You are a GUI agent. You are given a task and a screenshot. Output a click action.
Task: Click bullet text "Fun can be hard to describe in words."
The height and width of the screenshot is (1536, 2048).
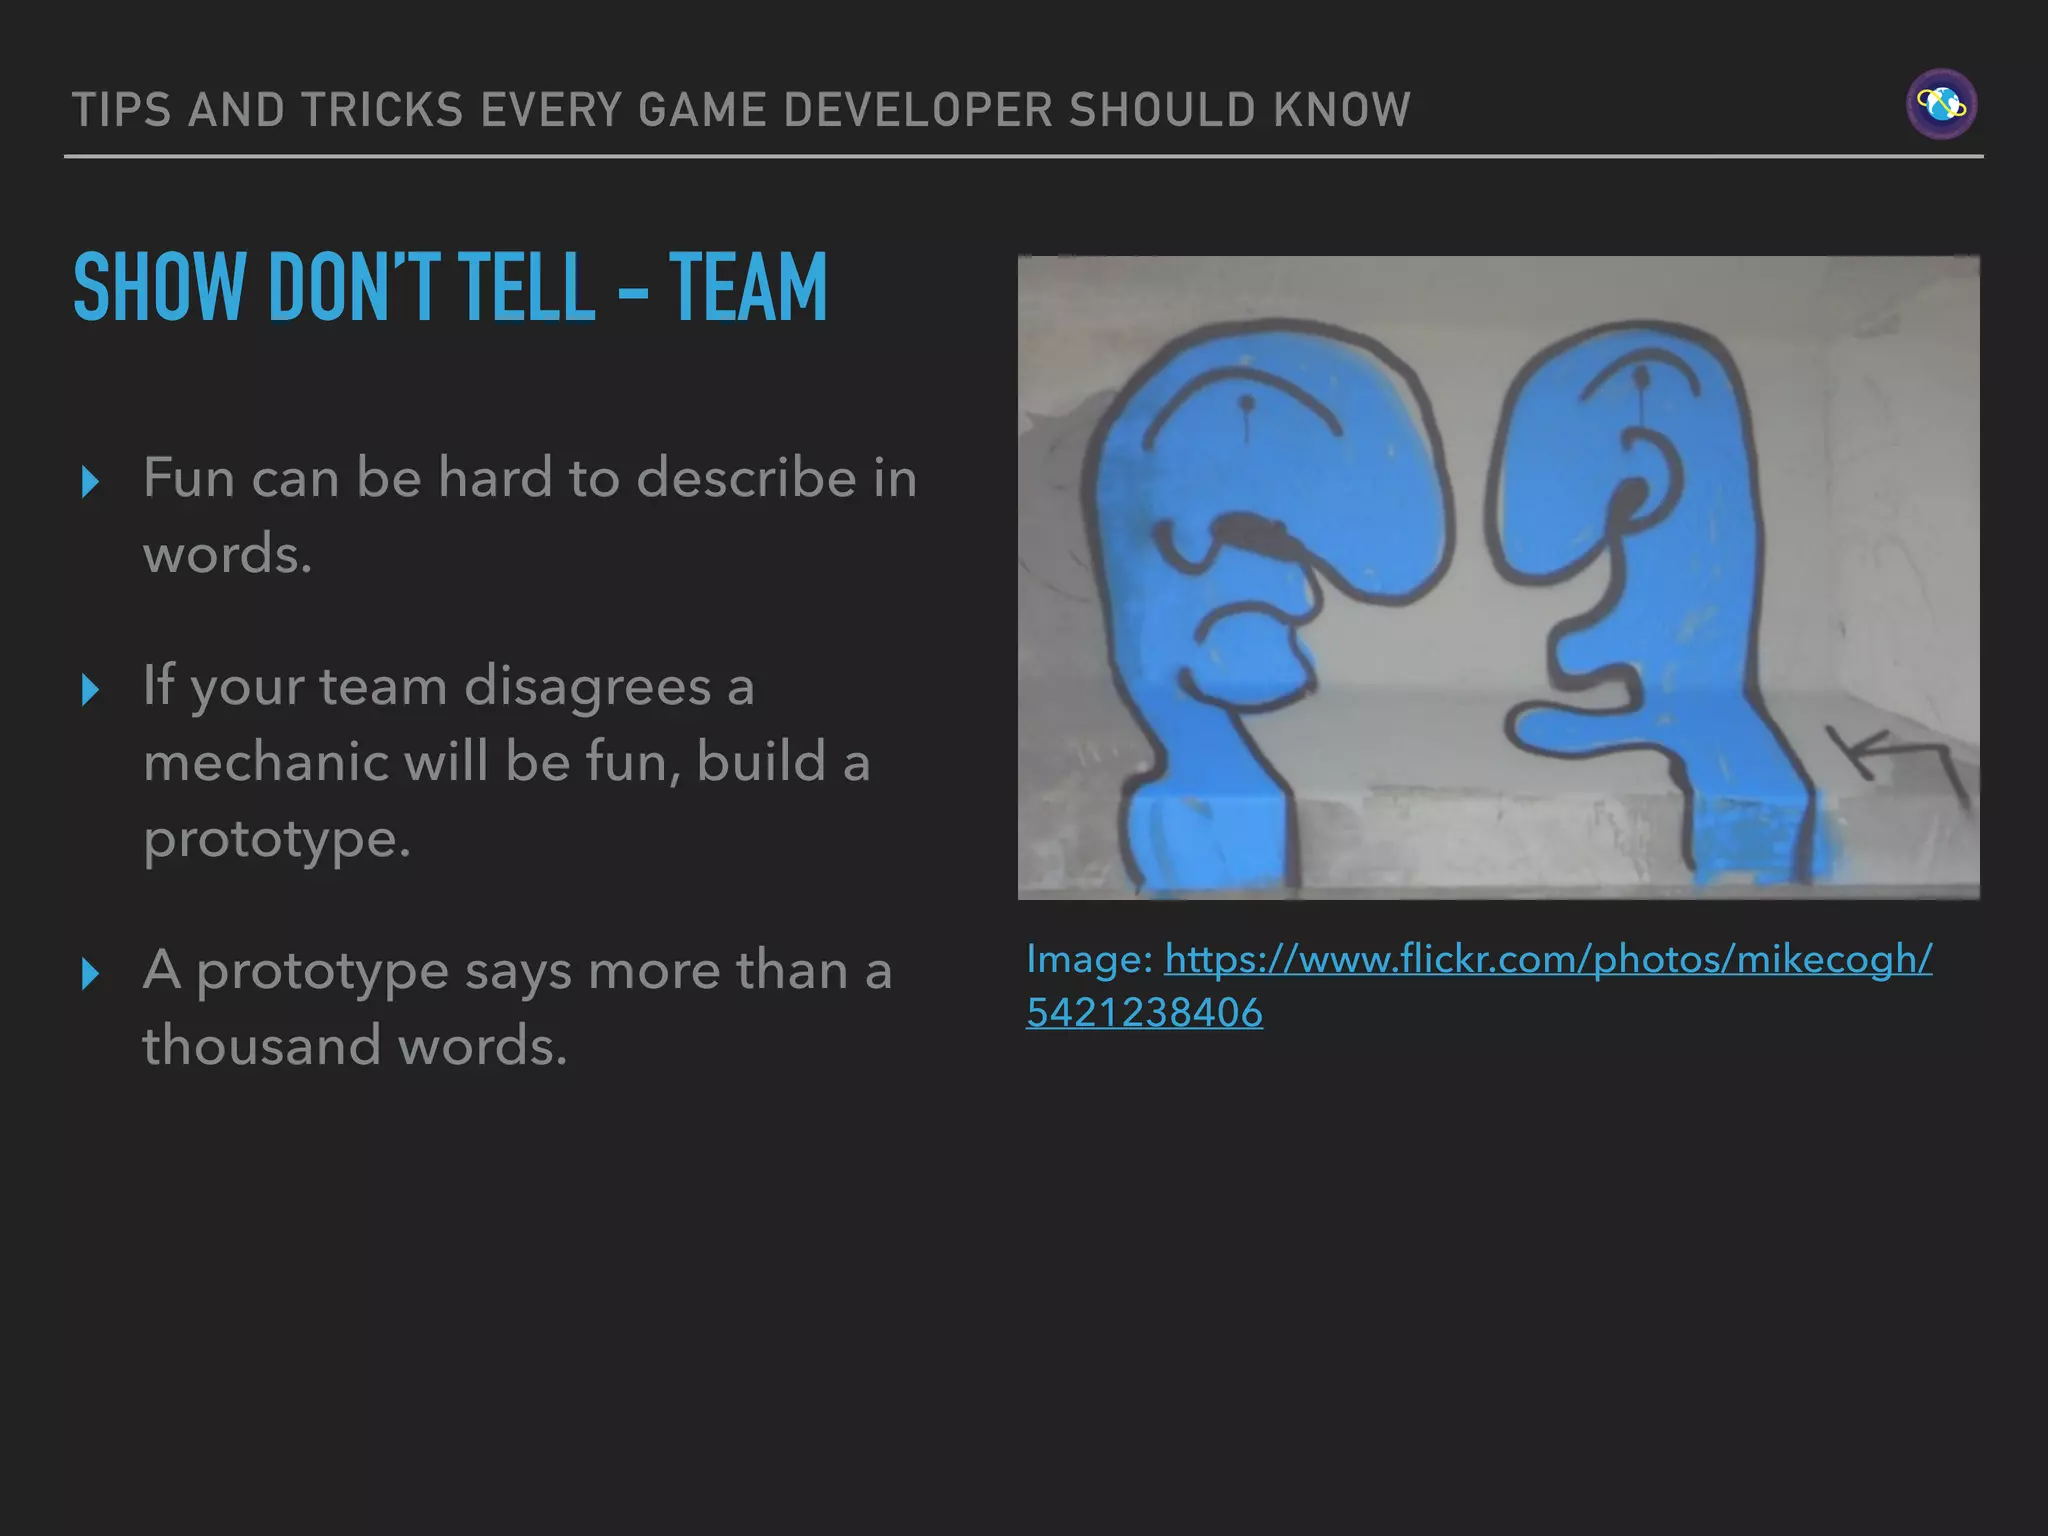[x=530, y=515]
